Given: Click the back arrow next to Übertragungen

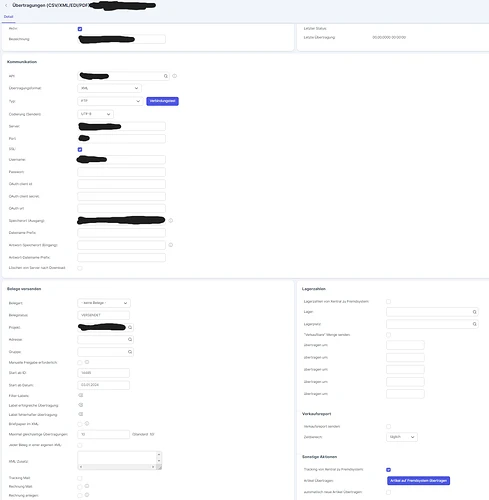Looking at the screenshot, I should pos(6,5).
